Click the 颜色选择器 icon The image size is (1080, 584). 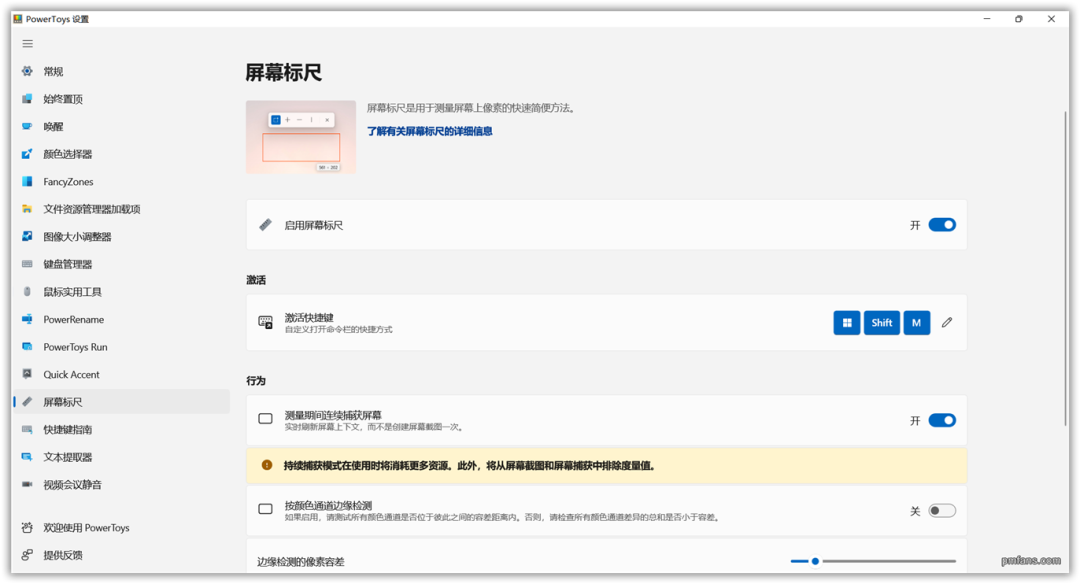tap(27, 154)
